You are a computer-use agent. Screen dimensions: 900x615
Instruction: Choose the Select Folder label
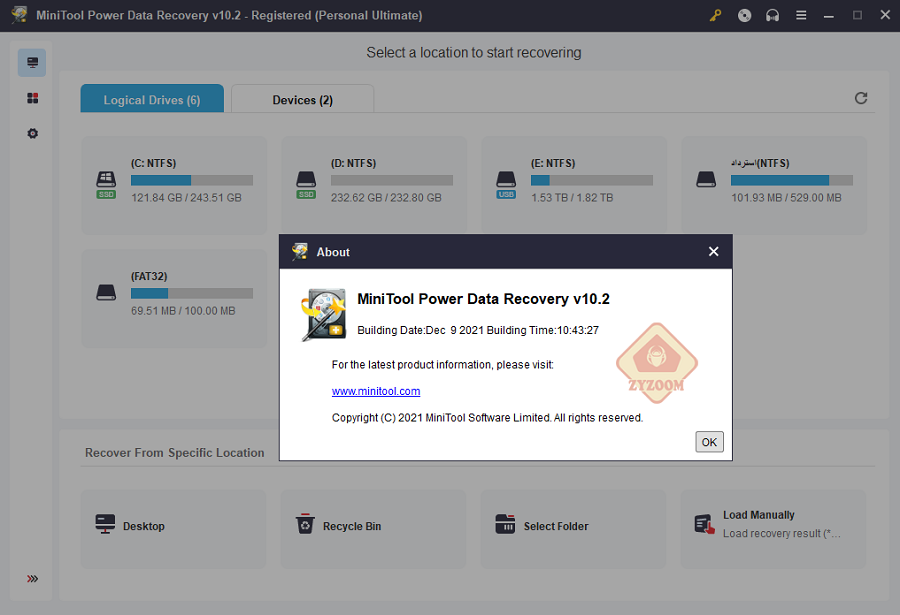556,526
